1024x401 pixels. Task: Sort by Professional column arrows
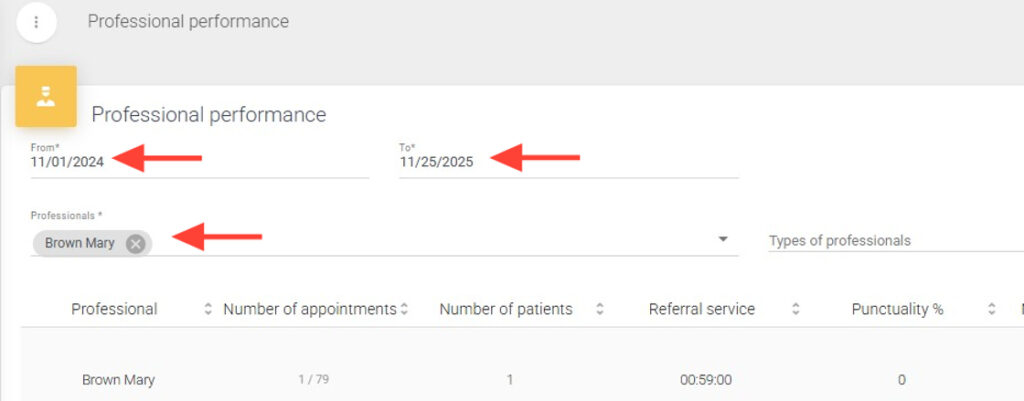tap(208, 310)
